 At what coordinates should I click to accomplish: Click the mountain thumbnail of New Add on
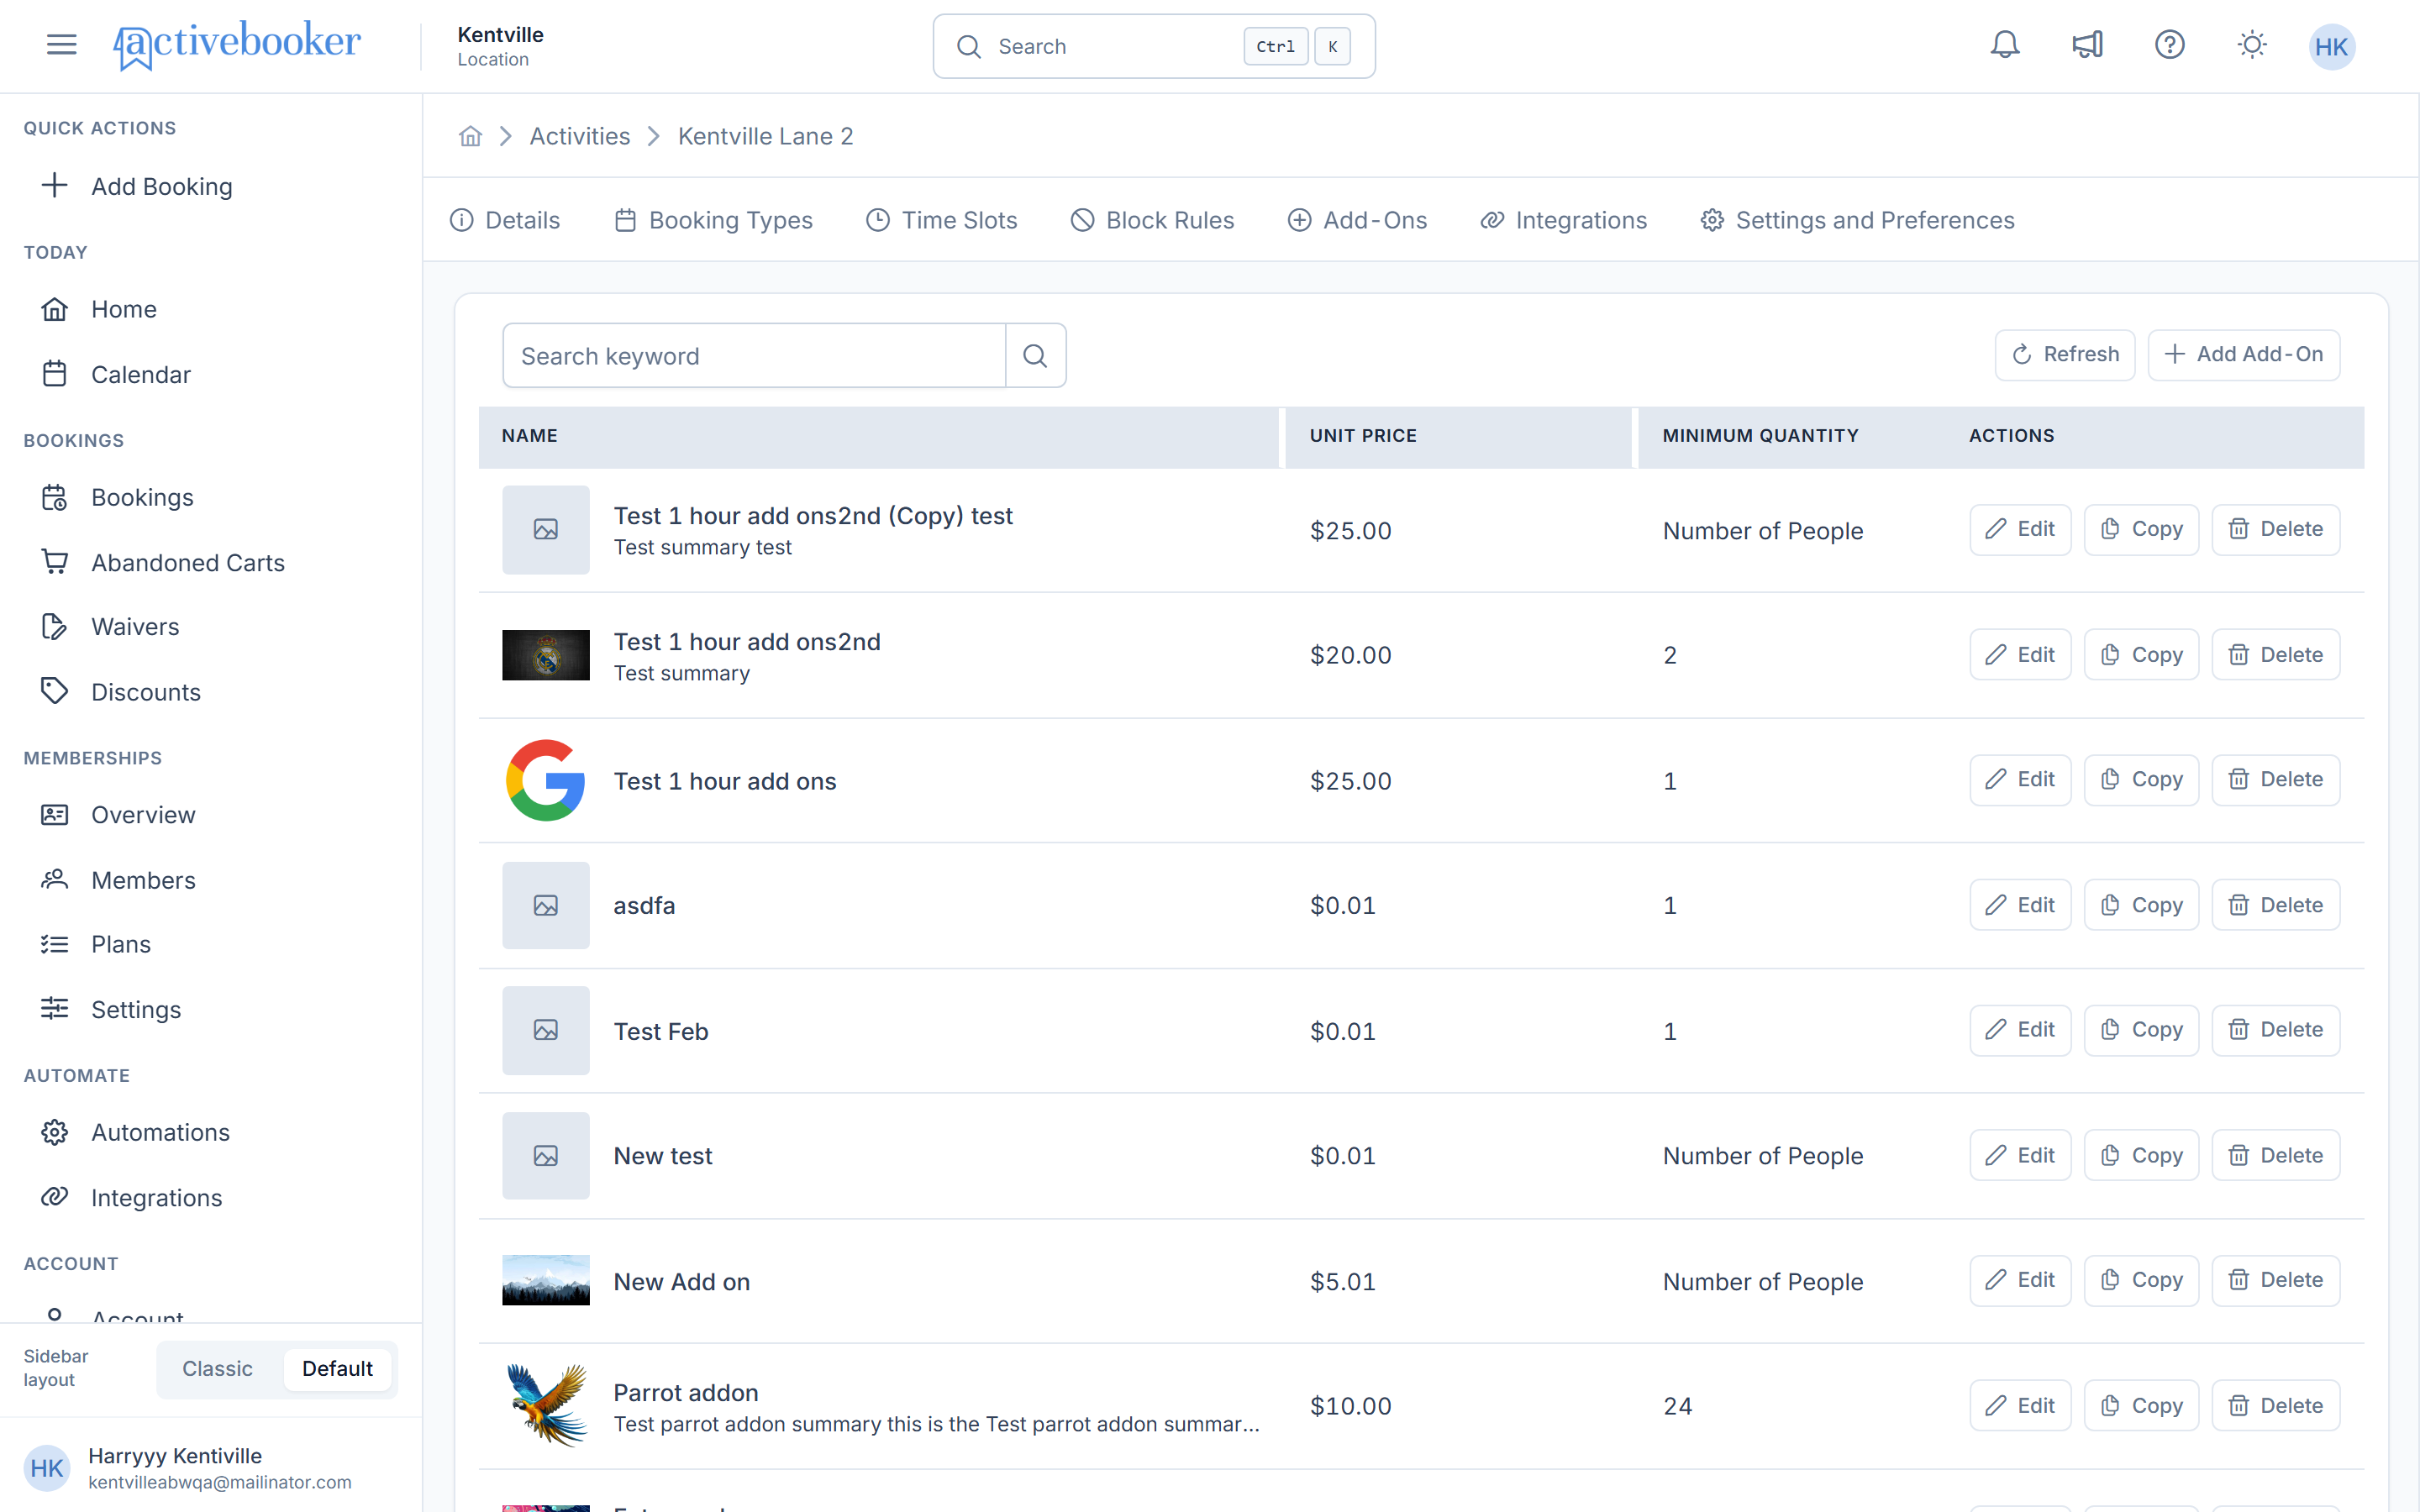(x=545, y=1280)
